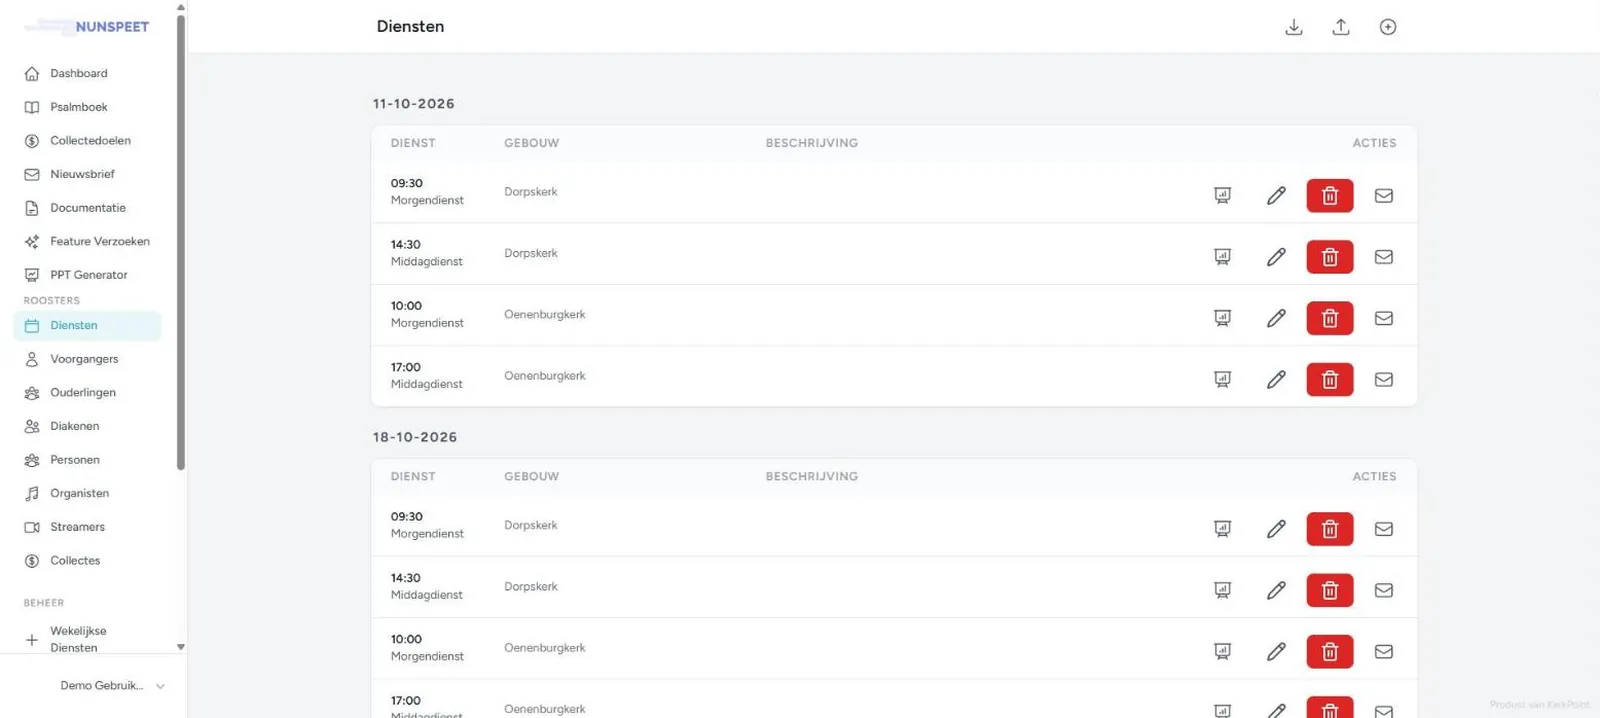
Task: Edit the 11-10-2026 17:00 Oenenburgkerk Middagdienst
Action: coord(1276,380)
